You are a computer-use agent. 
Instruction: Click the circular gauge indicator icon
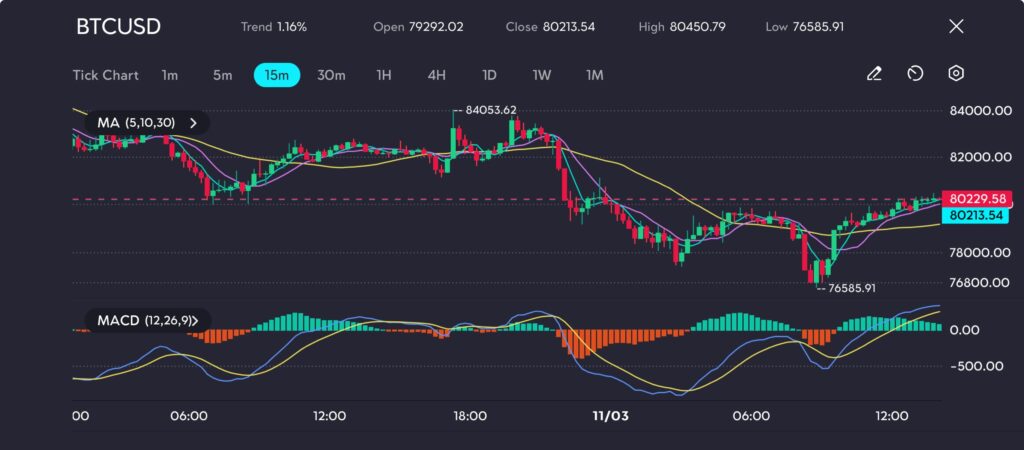[x=915, y=74]
